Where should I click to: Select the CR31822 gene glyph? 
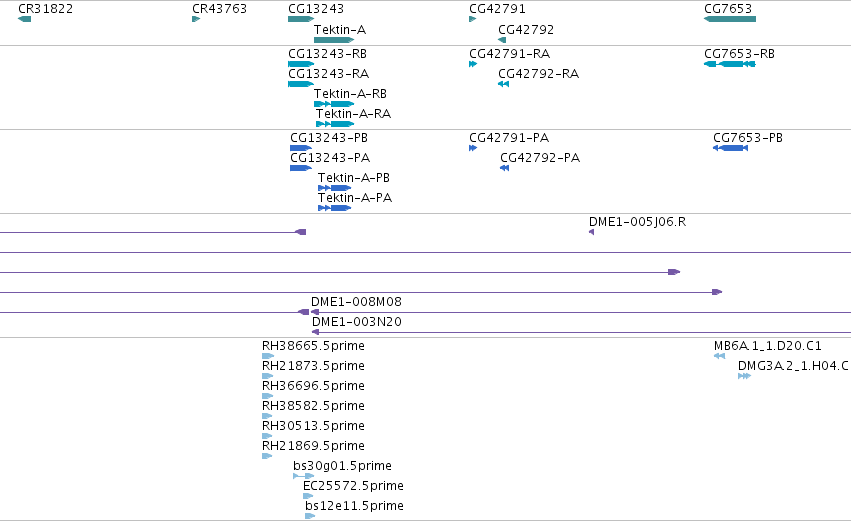tap(24, 19)
